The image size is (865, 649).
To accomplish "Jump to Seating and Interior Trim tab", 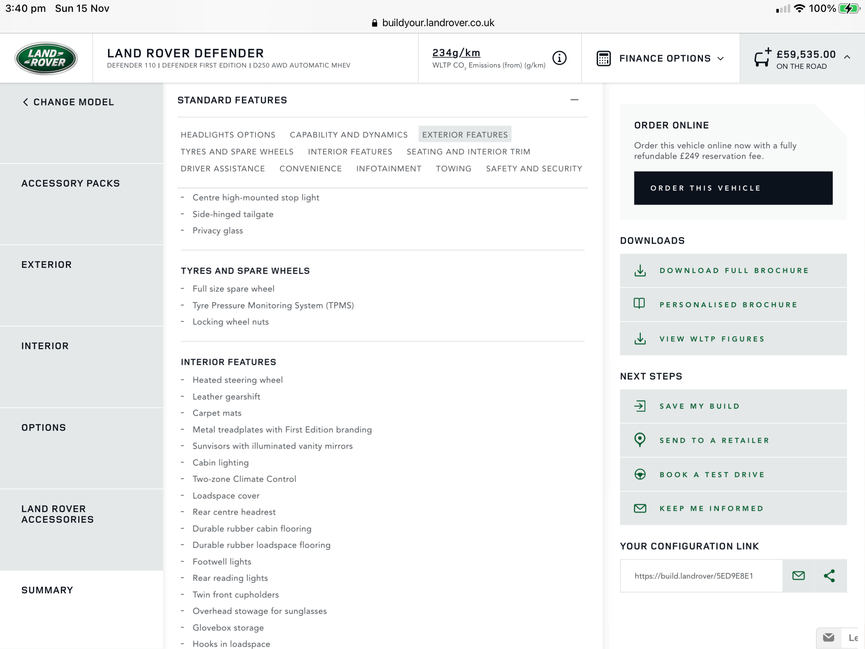I will (x=468, y=152).
